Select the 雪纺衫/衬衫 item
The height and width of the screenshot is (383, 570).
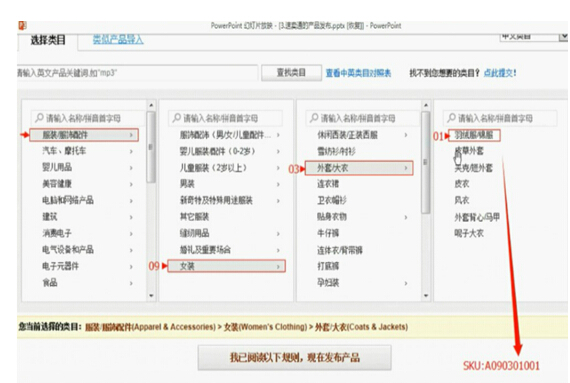(x=336, y=151)
